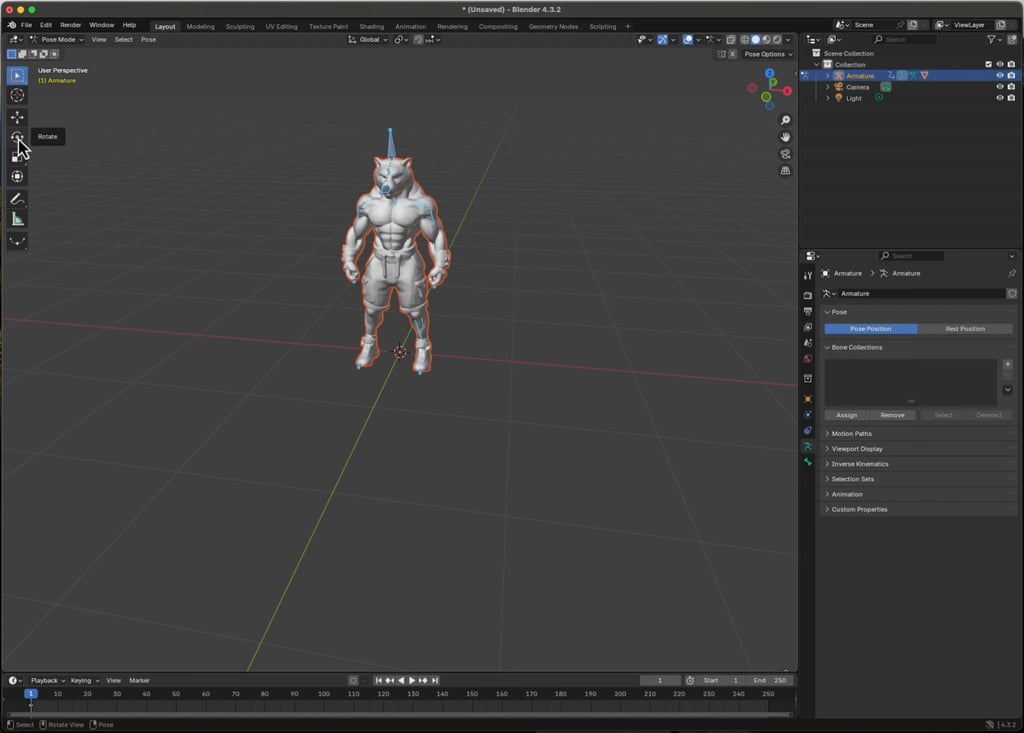Viewport: 1024px width, 733px height.
Task: Activate the Annotate tool
Action: point(16,198)
